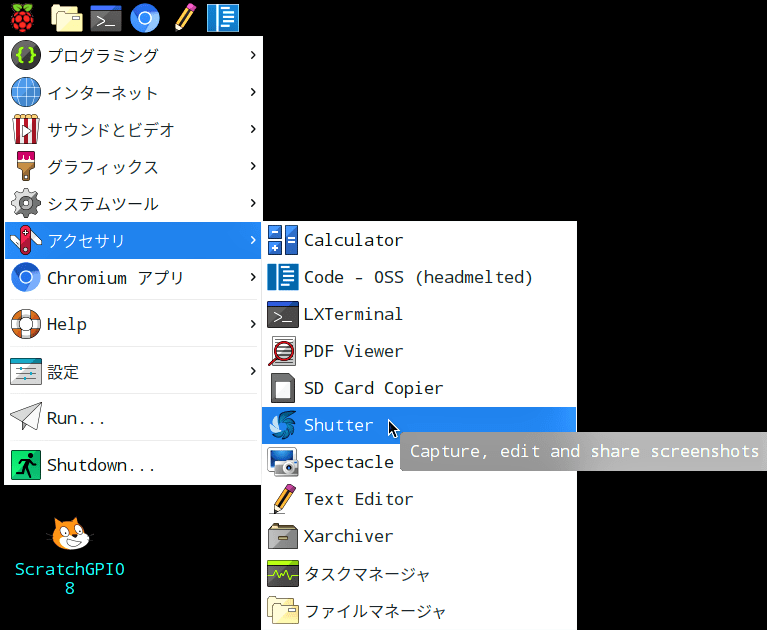Viewport: 767px width, 630px height.
Task: Open Spectacle entry
Action: point(419,462)
